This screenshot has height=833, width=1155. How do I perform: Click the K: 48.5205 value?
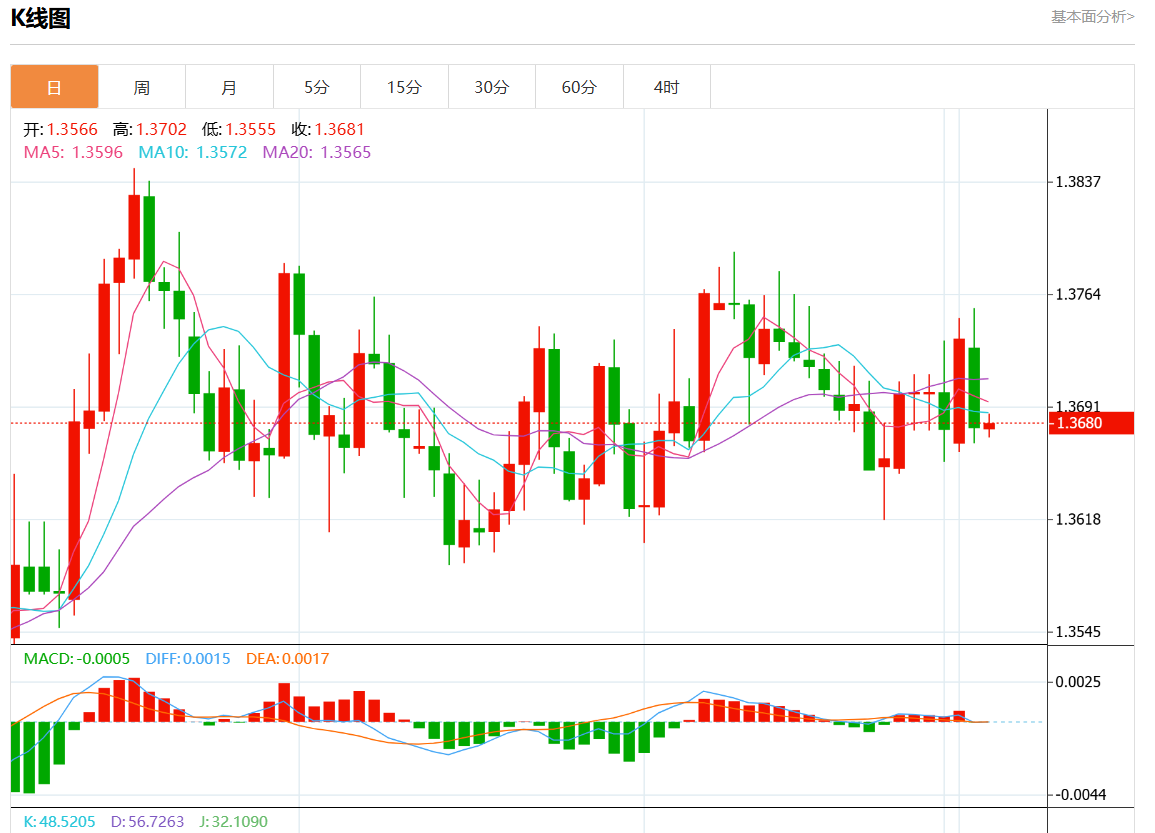pos(59,821)
